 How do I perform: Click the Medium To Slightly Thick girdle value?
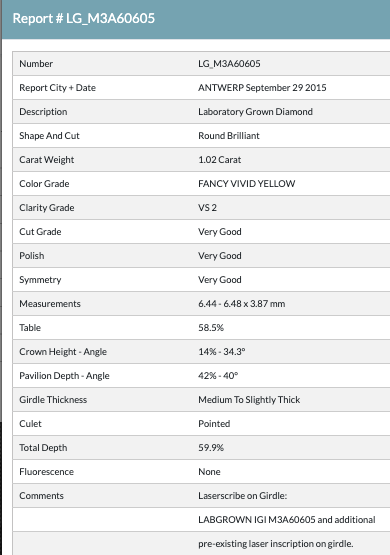[x=249, y=400]
